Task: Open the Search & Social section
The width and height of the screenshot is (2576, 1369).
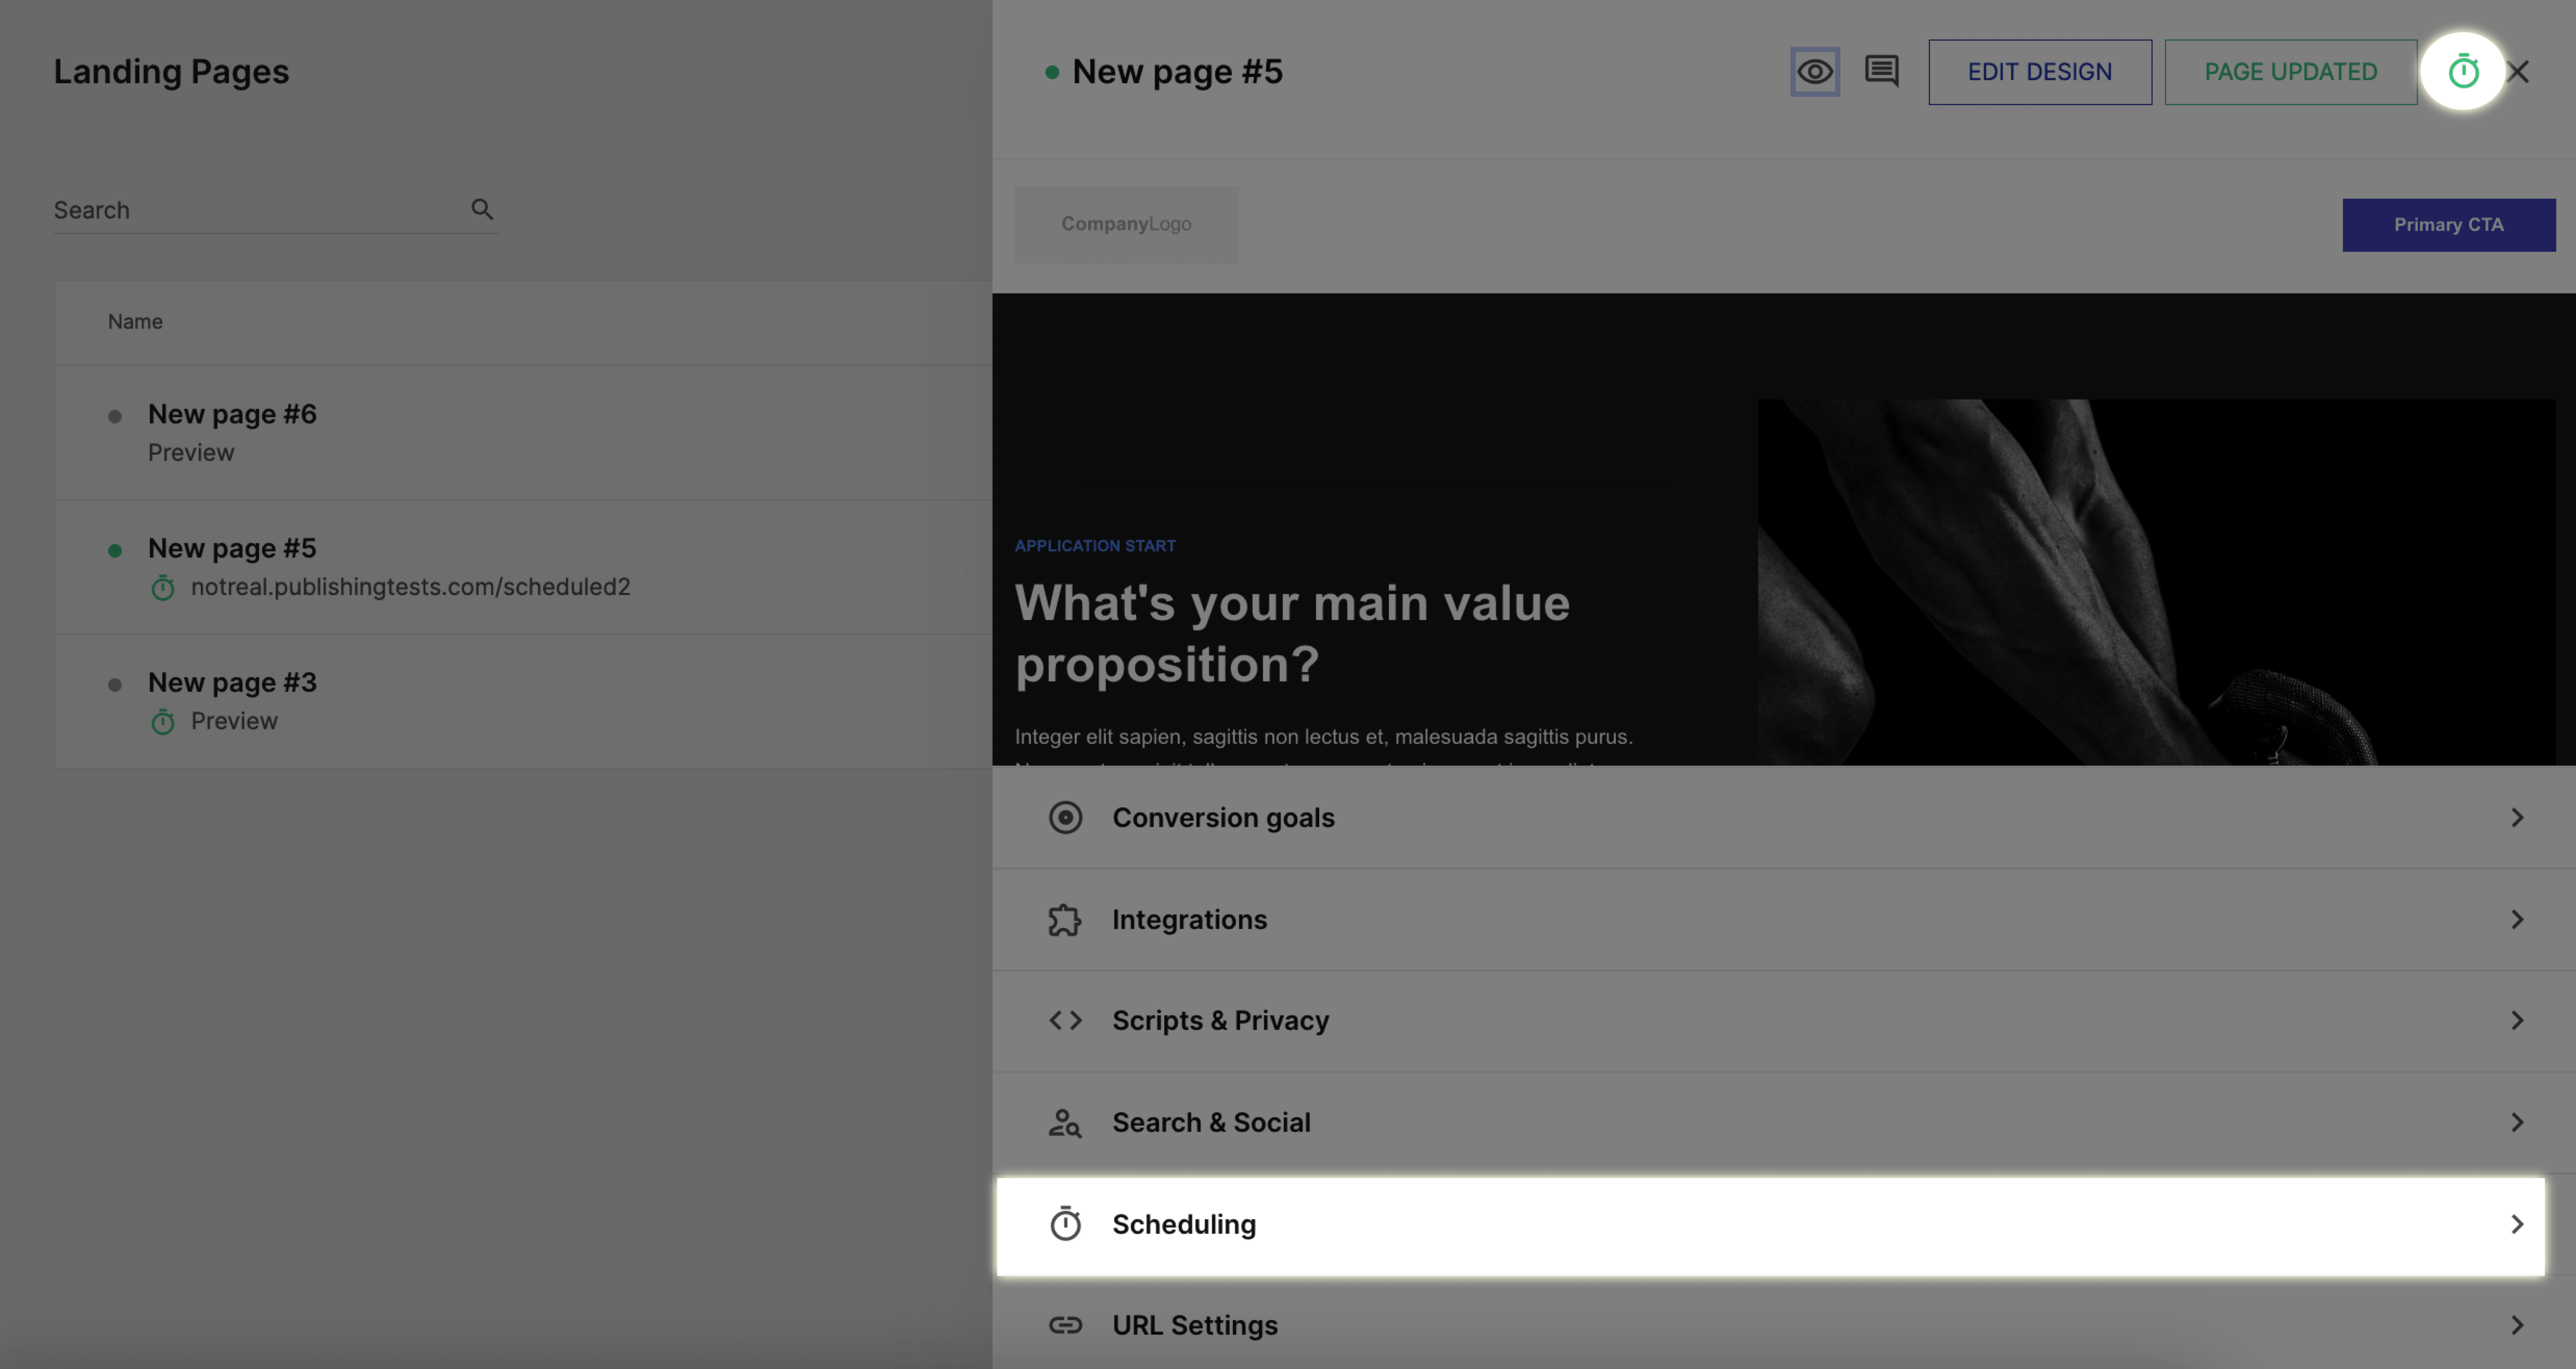Action: point(1784,1123)
